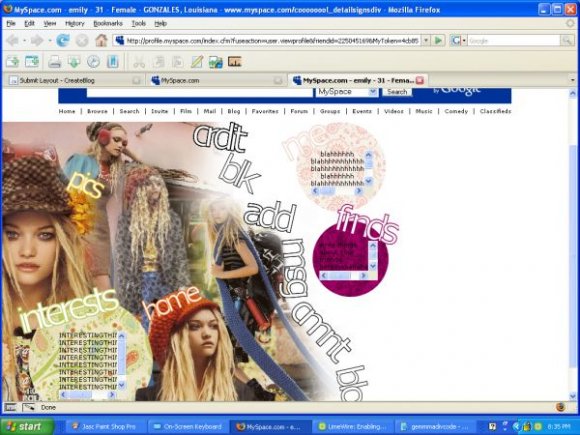Go to the Home page icon

click(101, 40)
